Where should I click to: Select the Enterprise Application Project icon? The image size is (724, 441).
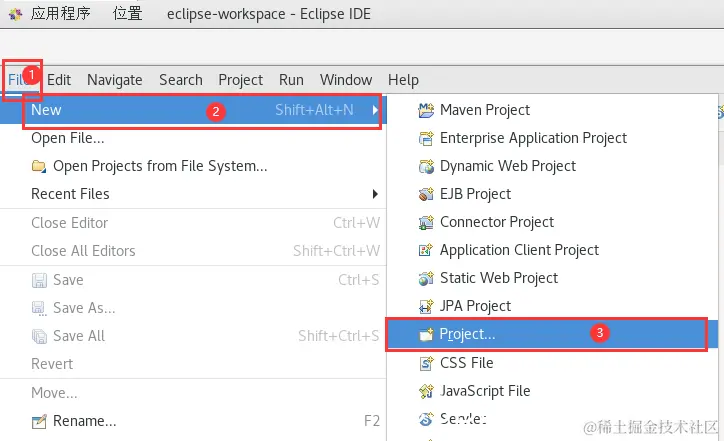[x=426, y=138]
